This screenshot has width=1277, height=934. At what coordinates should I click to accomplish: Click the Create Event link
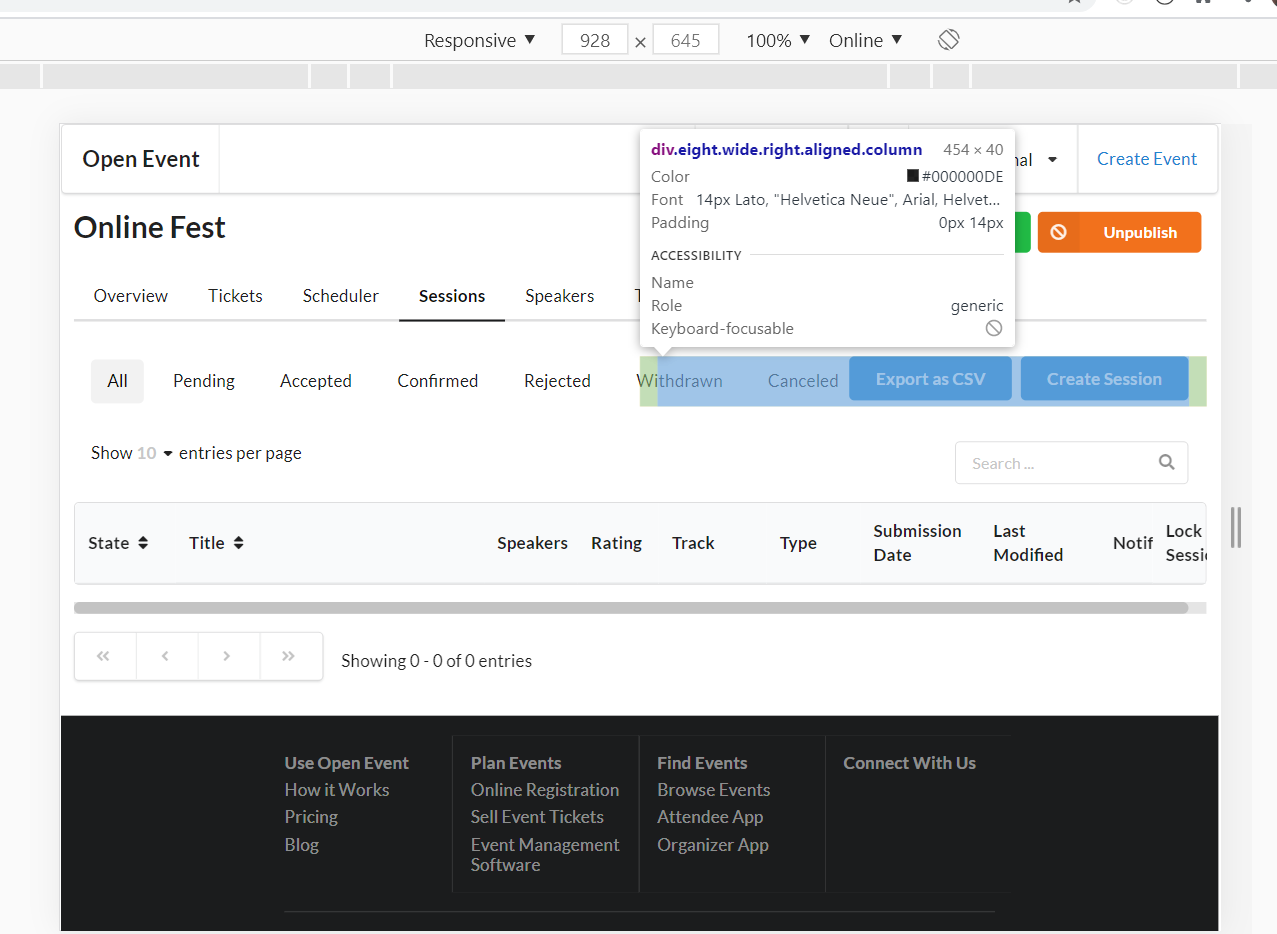1147,159
